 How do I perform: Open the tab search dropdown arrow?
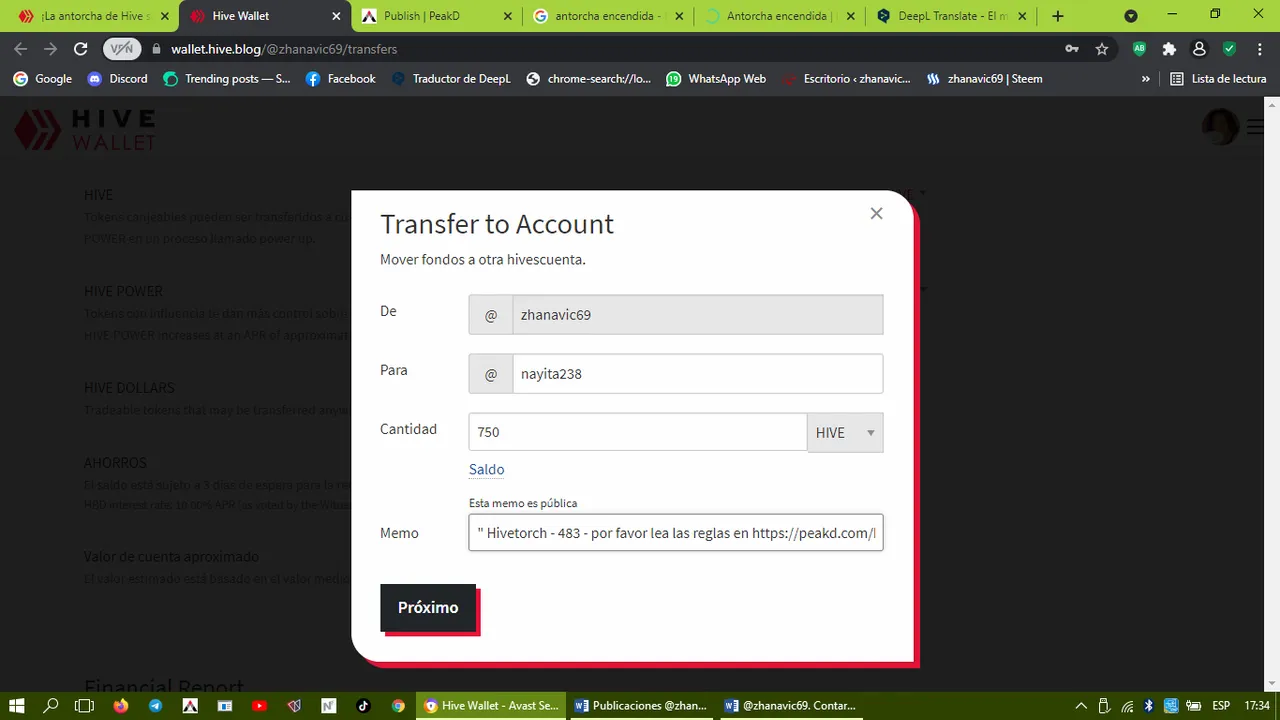1131,16
